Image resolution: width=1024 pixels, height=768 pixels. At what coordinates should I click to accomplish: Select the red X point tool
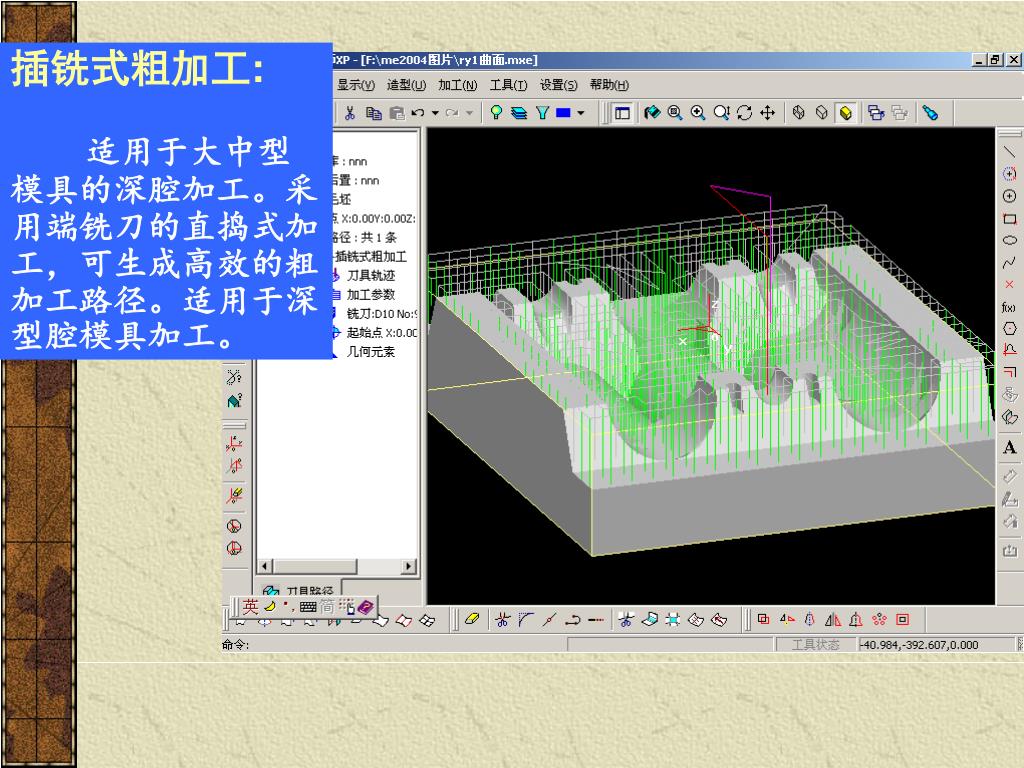1010,285
